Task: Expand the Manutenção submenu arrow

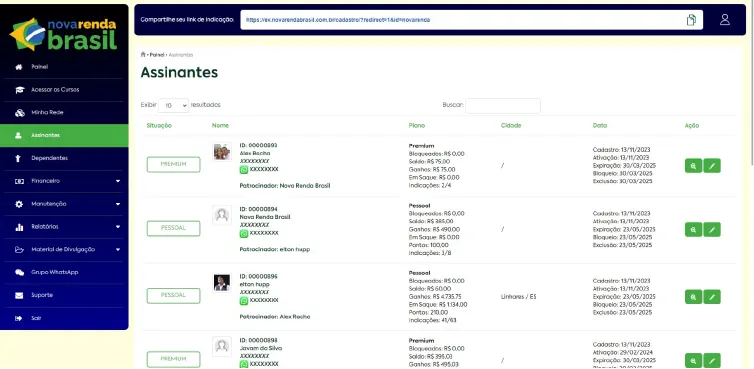Action: pyautogui.click(x=118, y=204)
